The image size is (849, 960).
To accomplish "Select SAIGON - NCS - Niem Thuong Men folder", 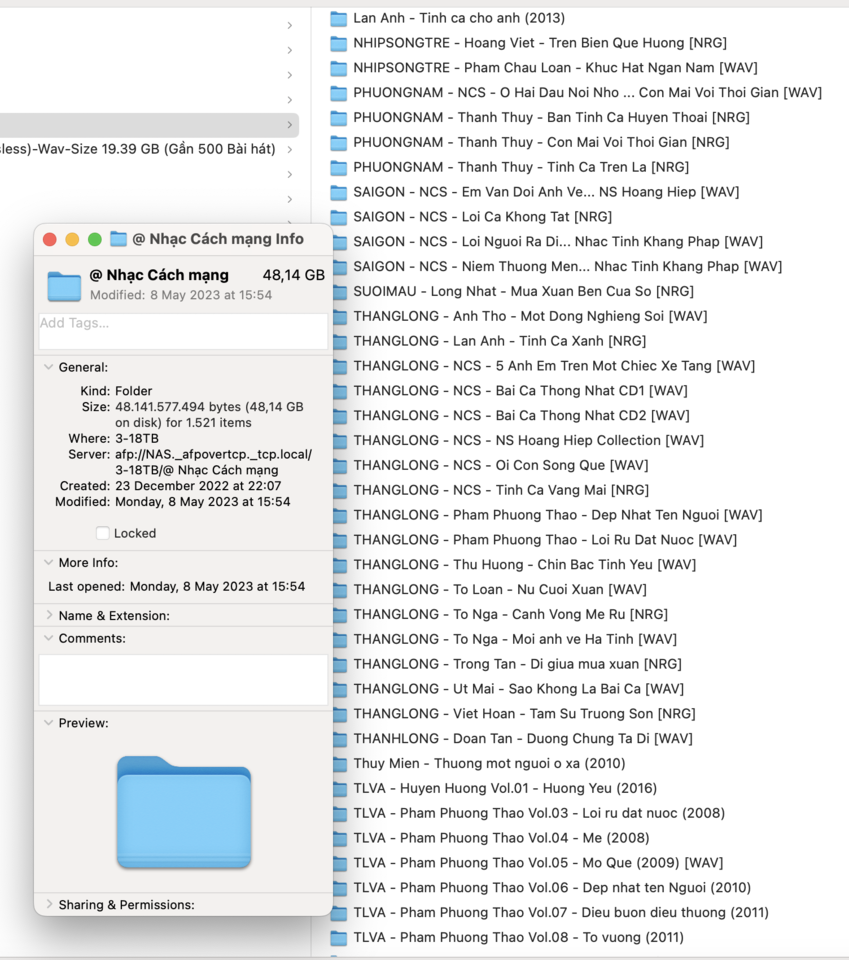I will click(567, 267).
